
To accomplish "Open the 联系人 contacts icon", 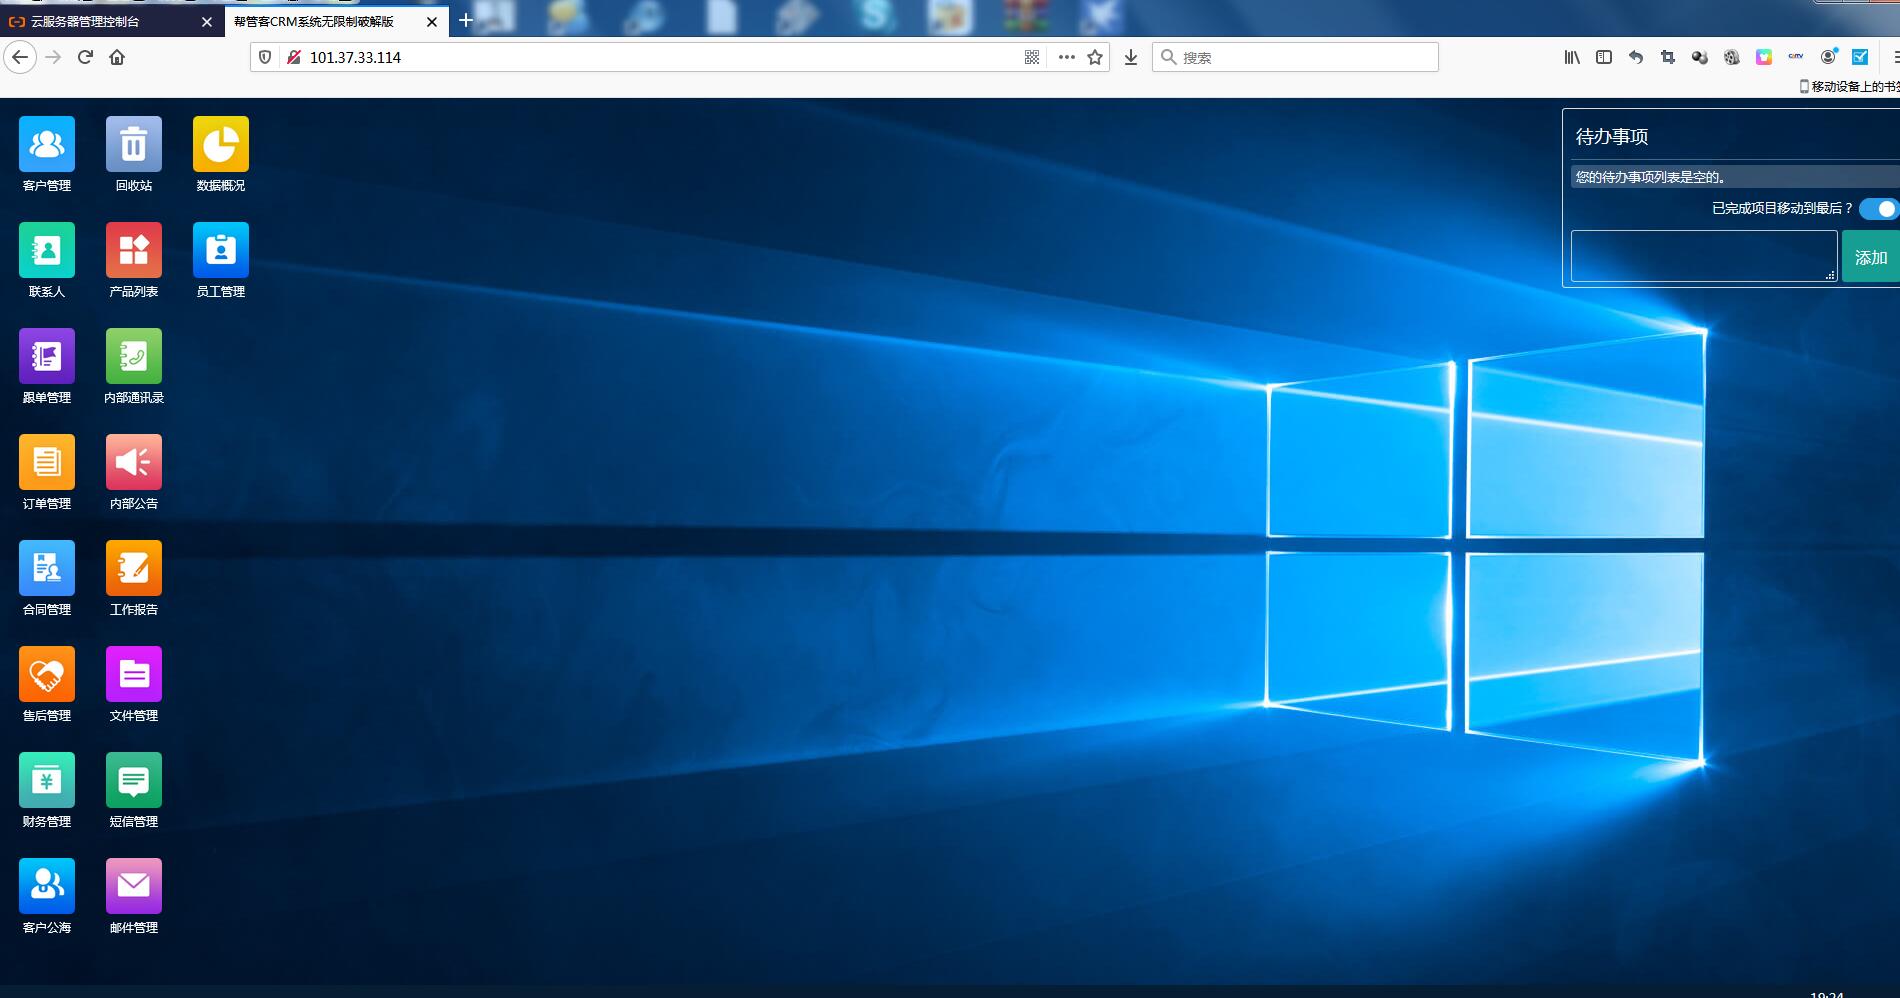I will point(46,251).
